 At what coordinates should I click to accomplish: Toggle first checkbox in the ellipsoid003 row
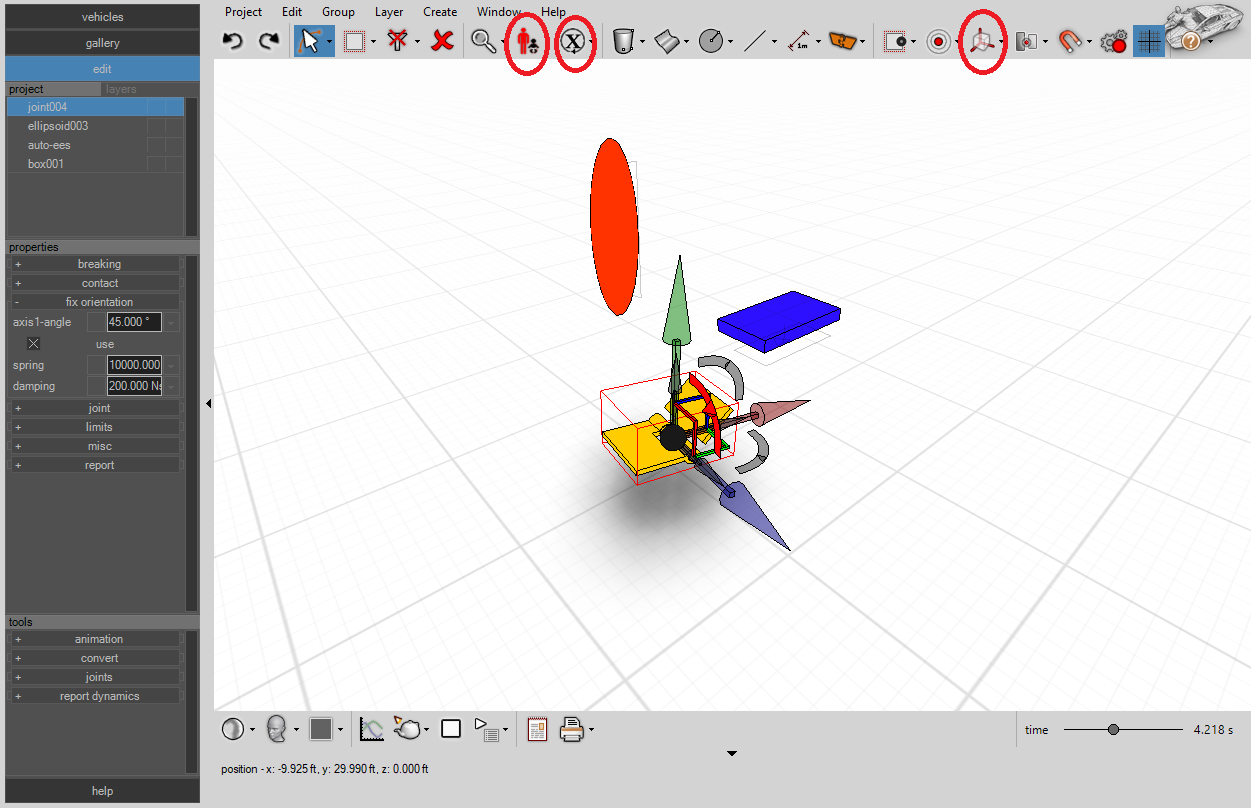(x=156, y=126)
